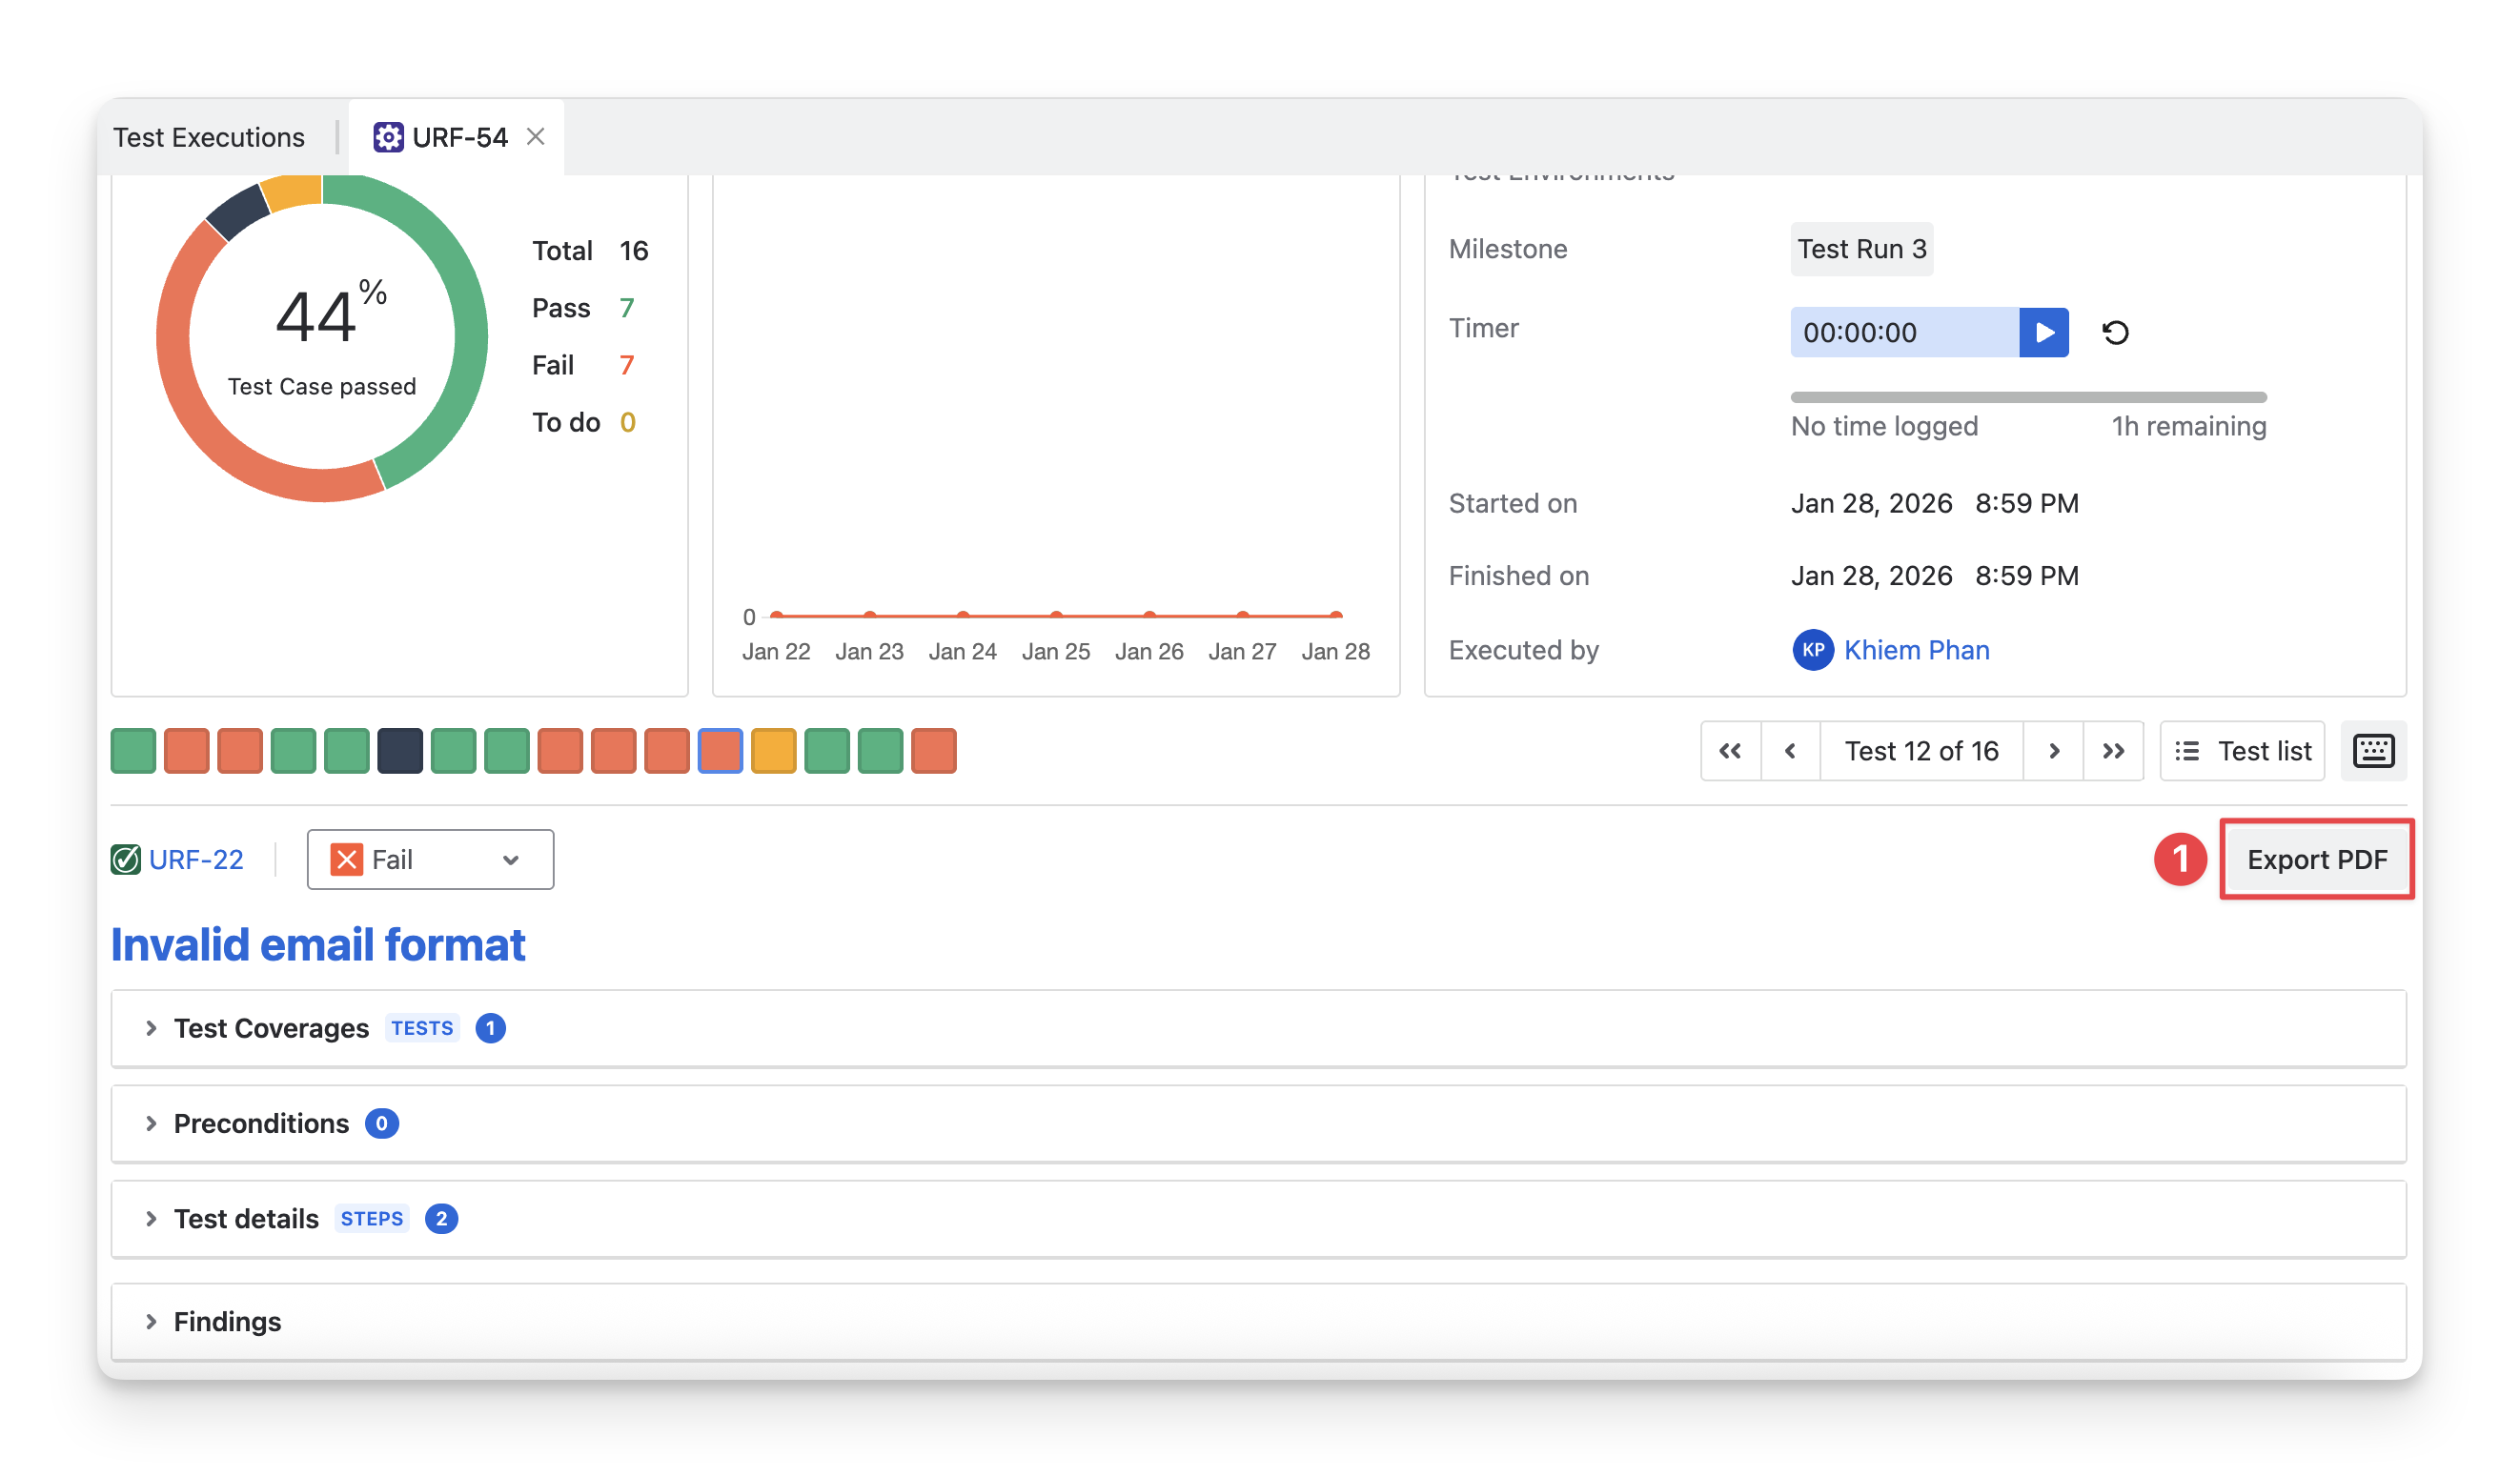Image resolution: width=2520 pixels, height=1477 pixels.
Task: Jump to last test using double-right arrows
Action: [2113, 751]
